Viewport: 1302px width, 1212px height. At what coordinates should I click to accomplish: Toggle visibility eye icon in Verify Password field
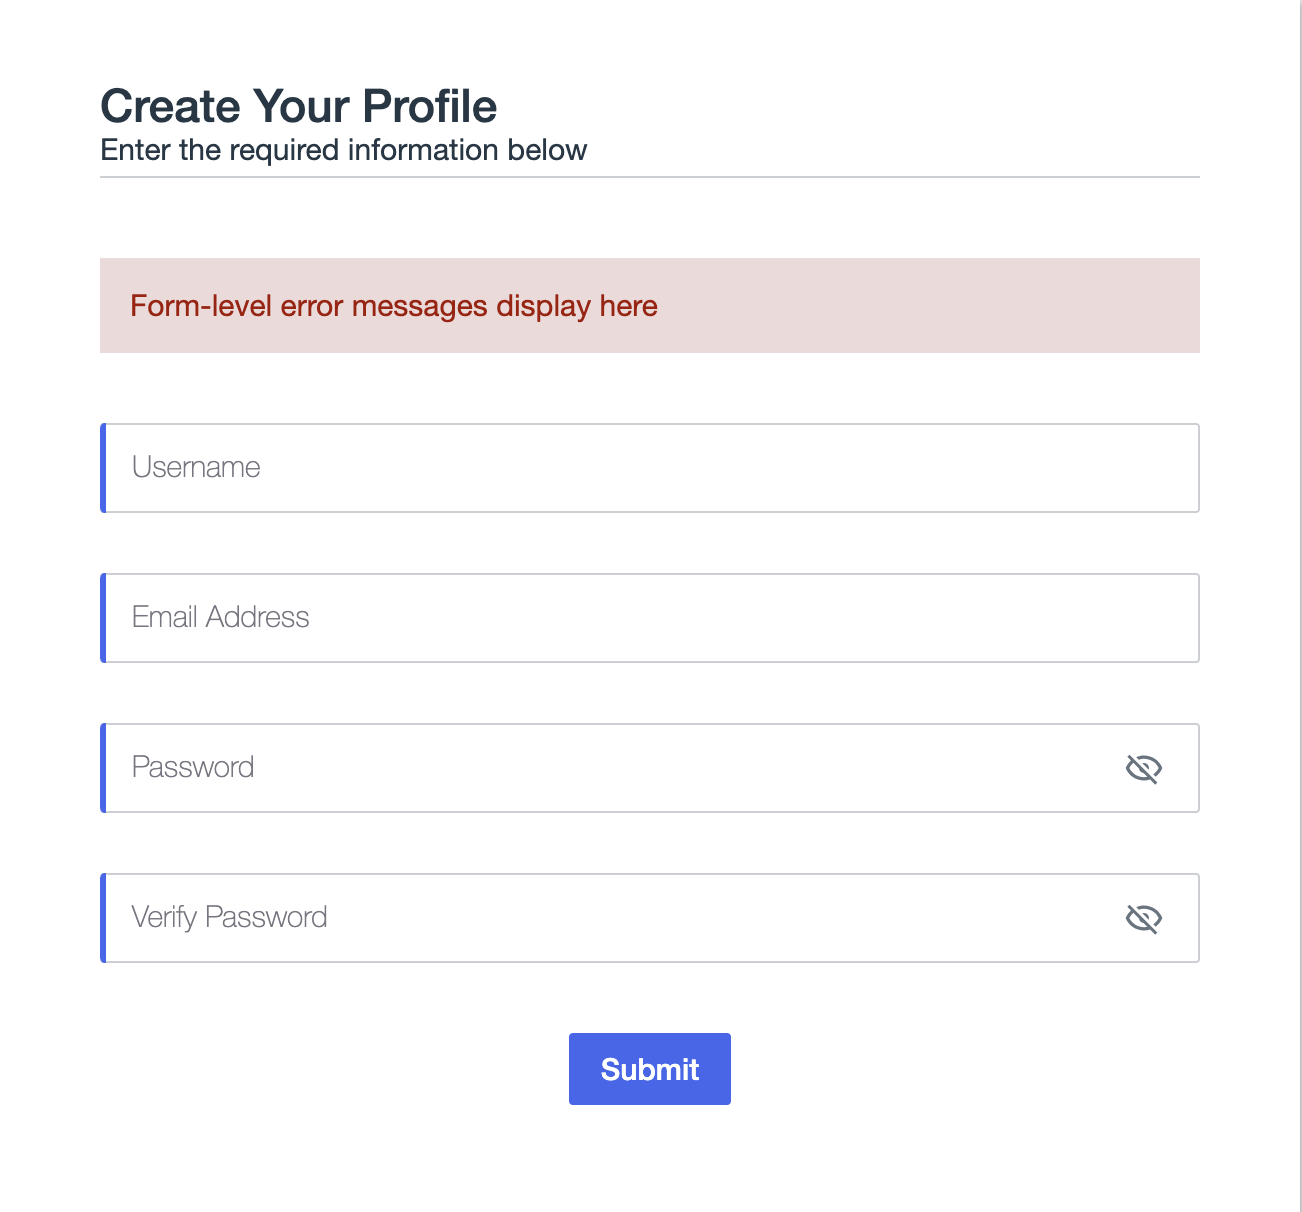1143,918
